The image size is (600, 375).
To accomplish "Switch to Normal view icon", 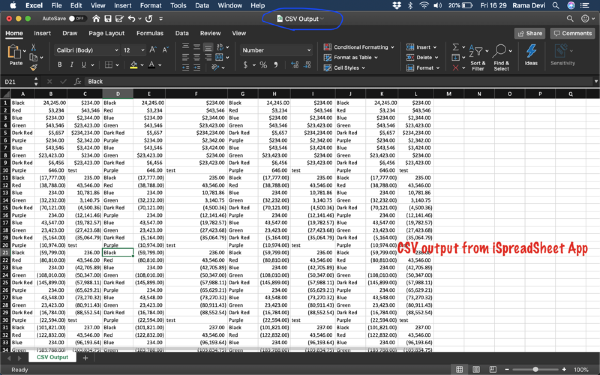I will pos(460,369).
